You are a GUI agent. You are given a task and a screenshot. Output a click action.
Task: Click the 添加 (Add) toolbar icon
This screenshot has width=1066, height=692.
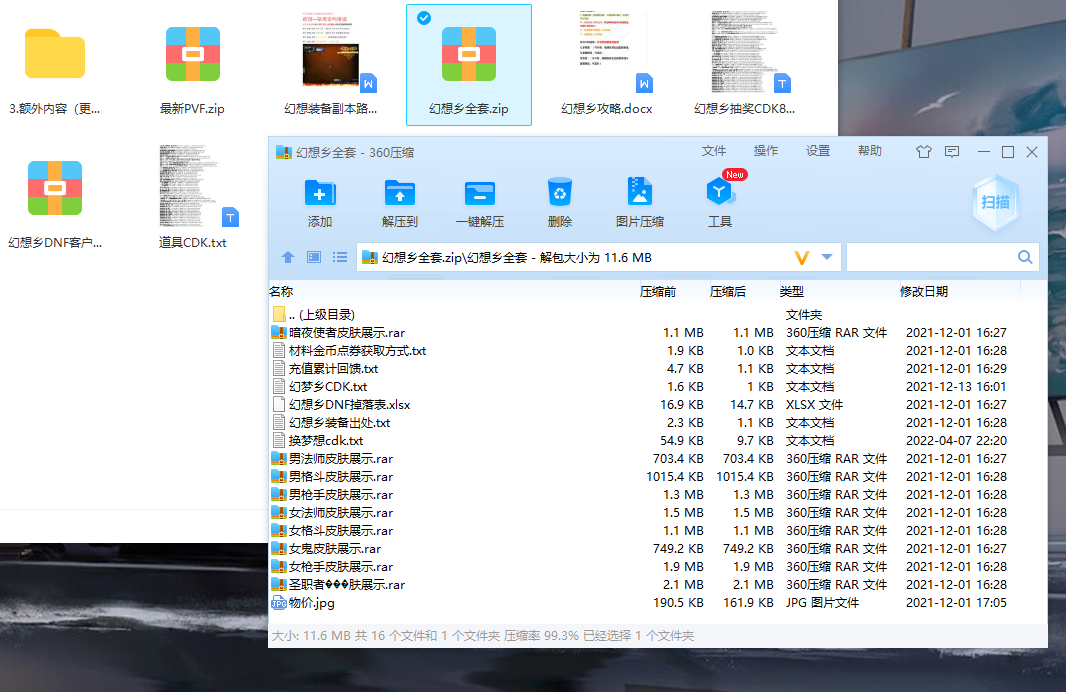coord(320,194)
